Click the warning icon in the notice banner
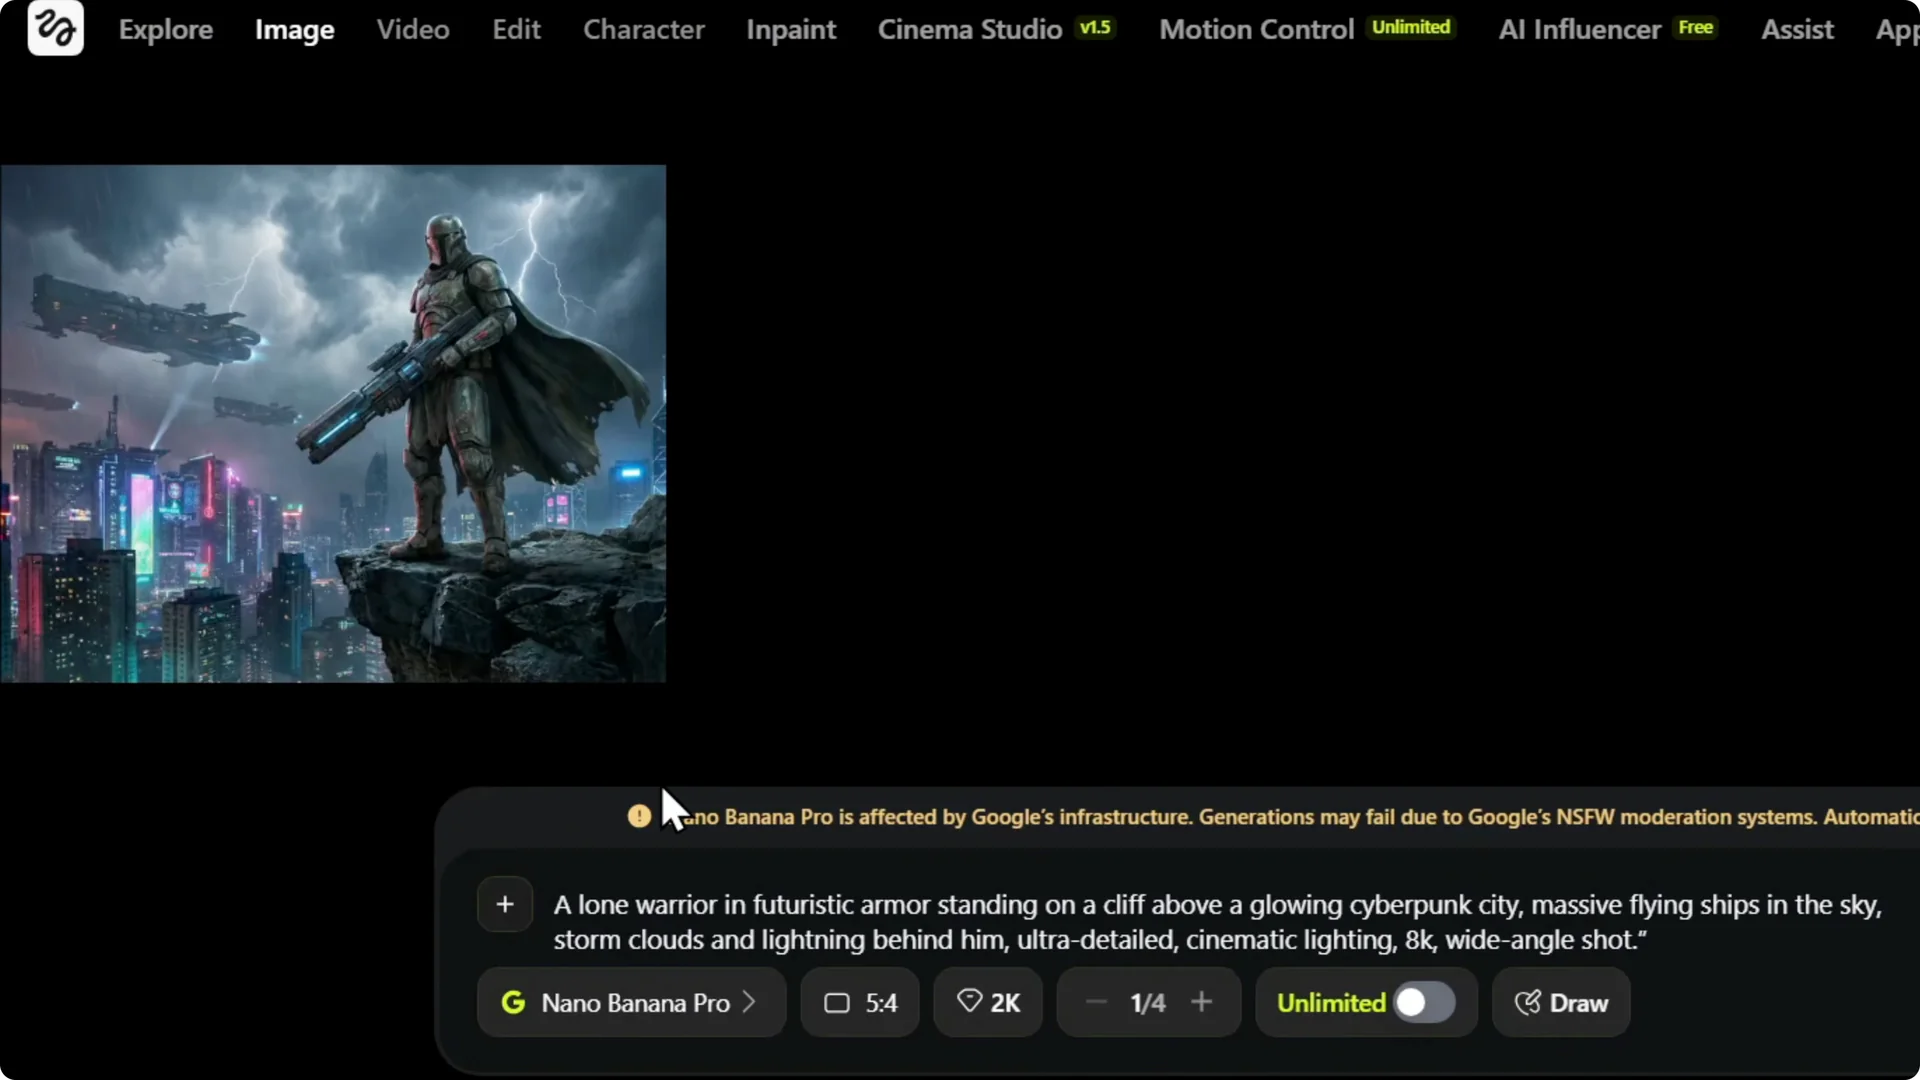 (x=639, y=816)
